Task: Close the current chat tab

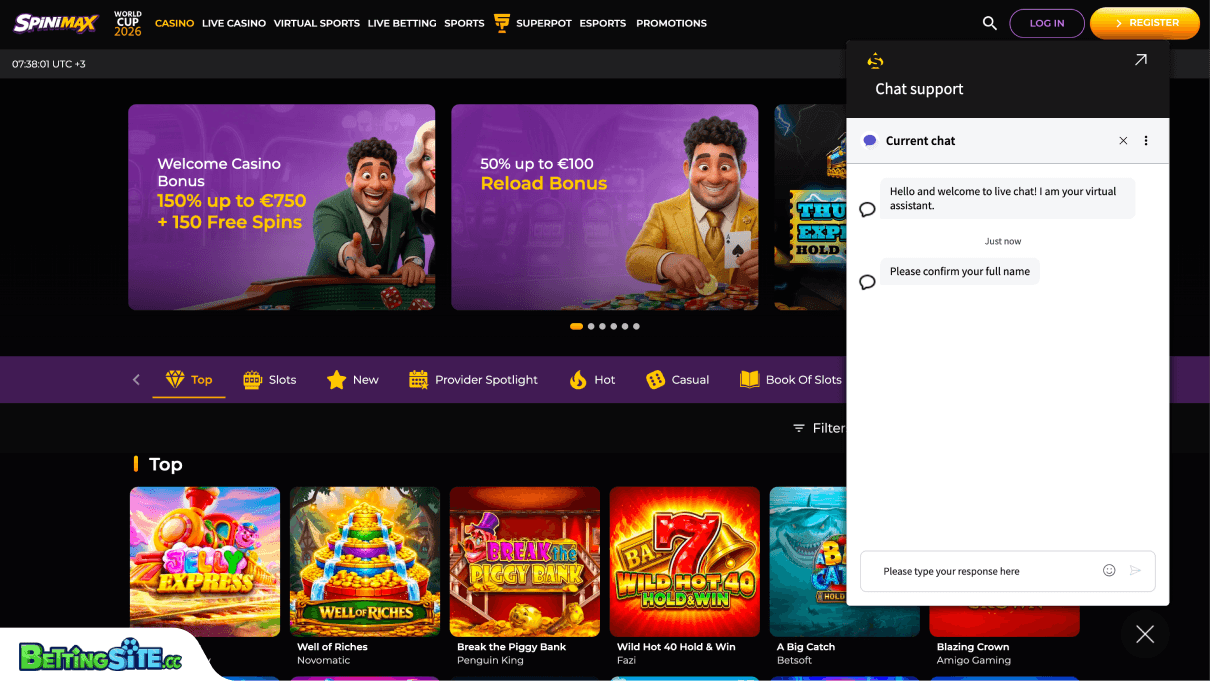Action: pos(1123,141)
